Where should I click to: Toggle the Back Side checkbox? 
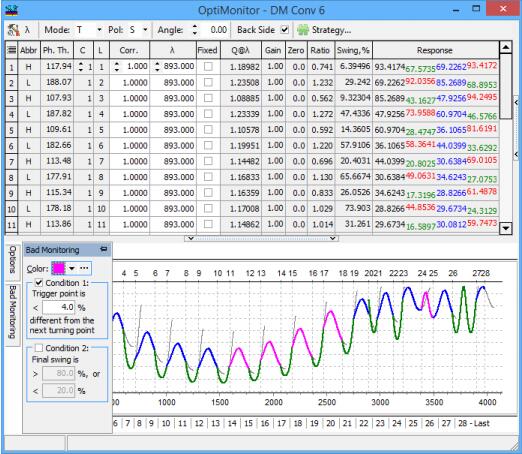pos(284,30)
